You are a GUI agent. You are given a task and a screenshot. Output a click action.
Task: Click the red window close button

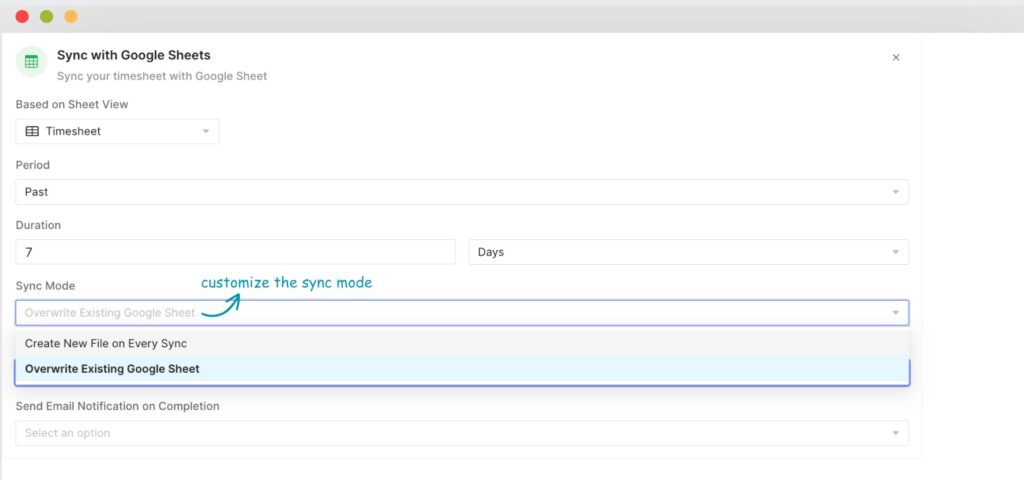(22, 16)
